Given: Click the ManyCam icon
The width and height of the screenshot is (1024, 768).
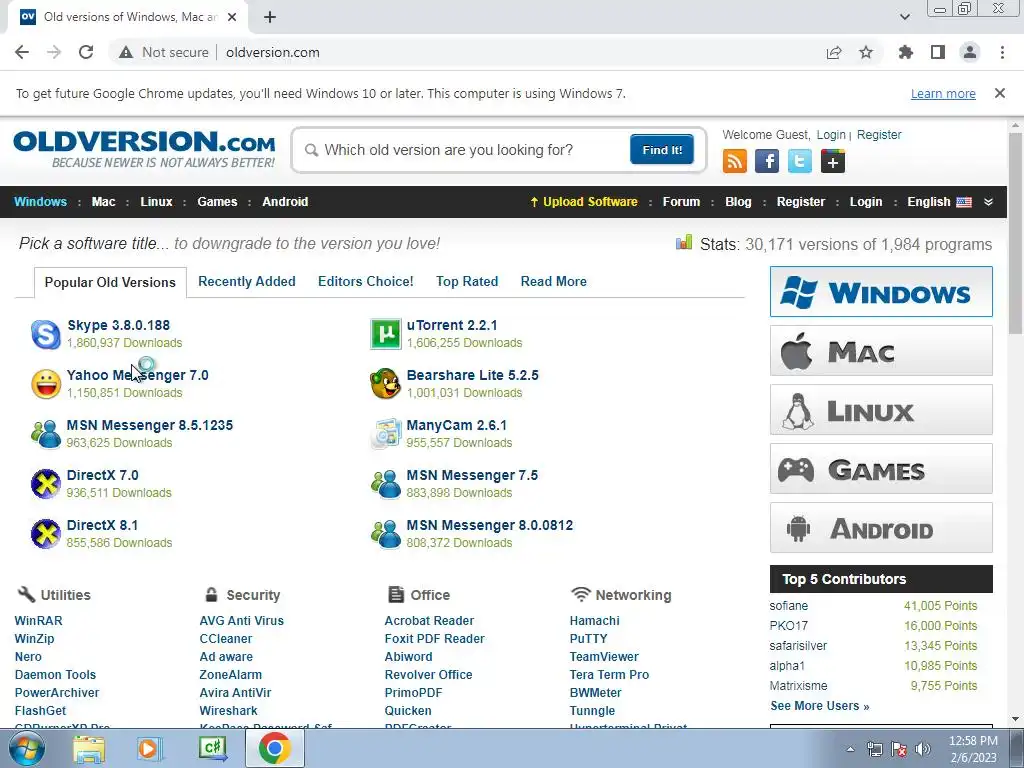Looking at the screenshot, I should pyautogui.click(x=385, y=434).
